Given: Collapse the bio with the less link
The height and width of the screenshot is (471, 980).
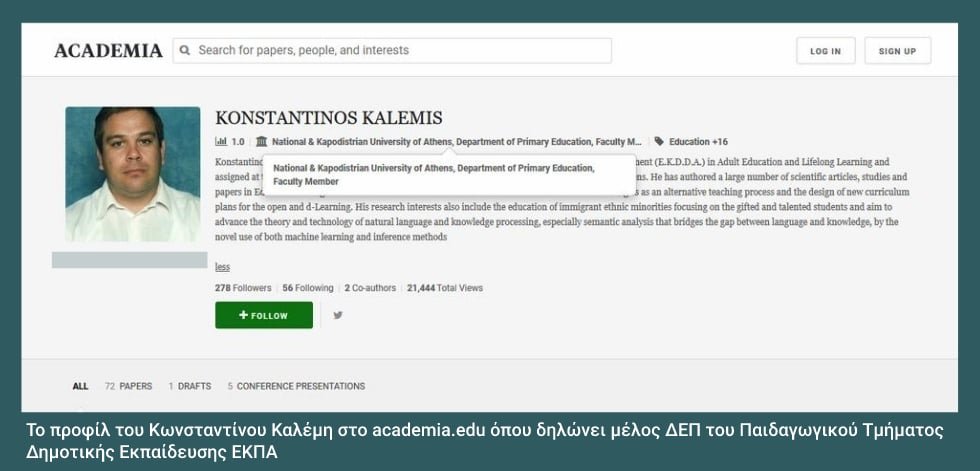Looking at the screenshot, I should click(x=222, y=267).
